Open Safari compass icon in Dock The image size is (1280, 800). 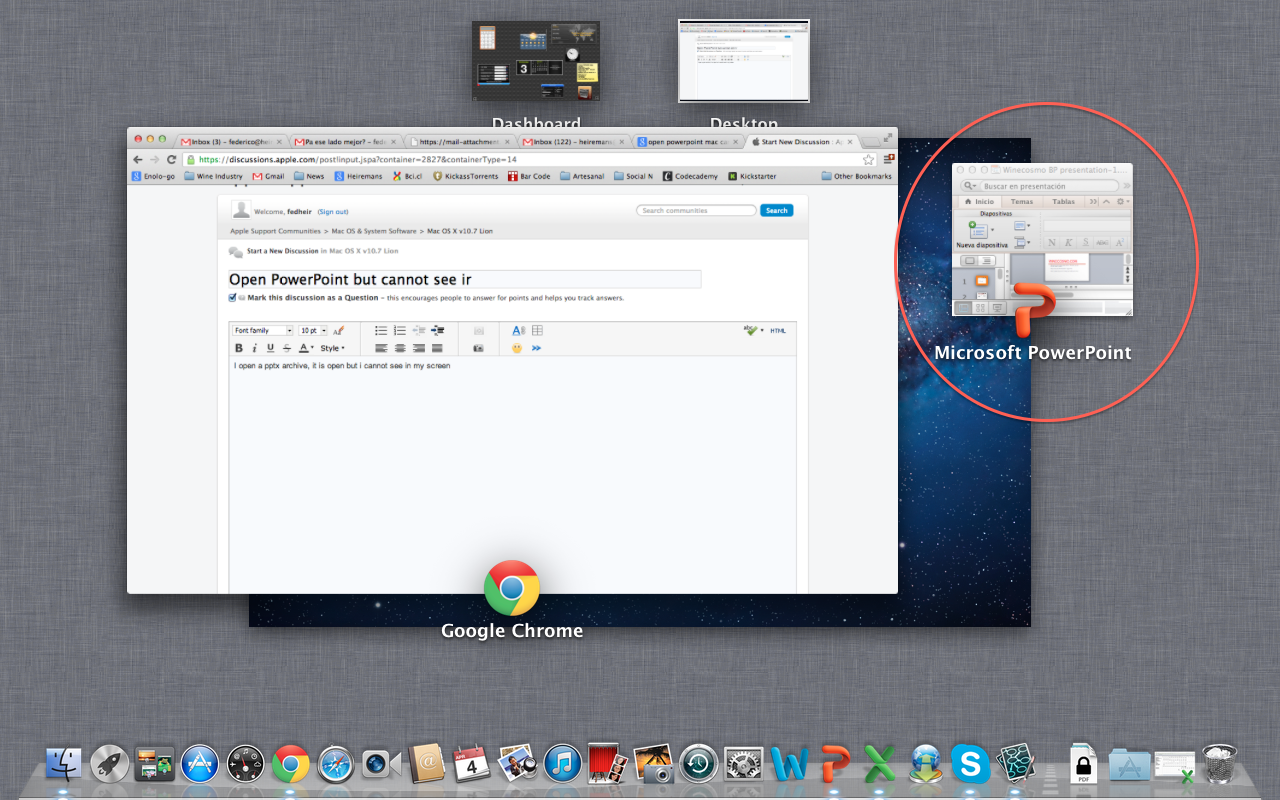click(x=336, y=765)
